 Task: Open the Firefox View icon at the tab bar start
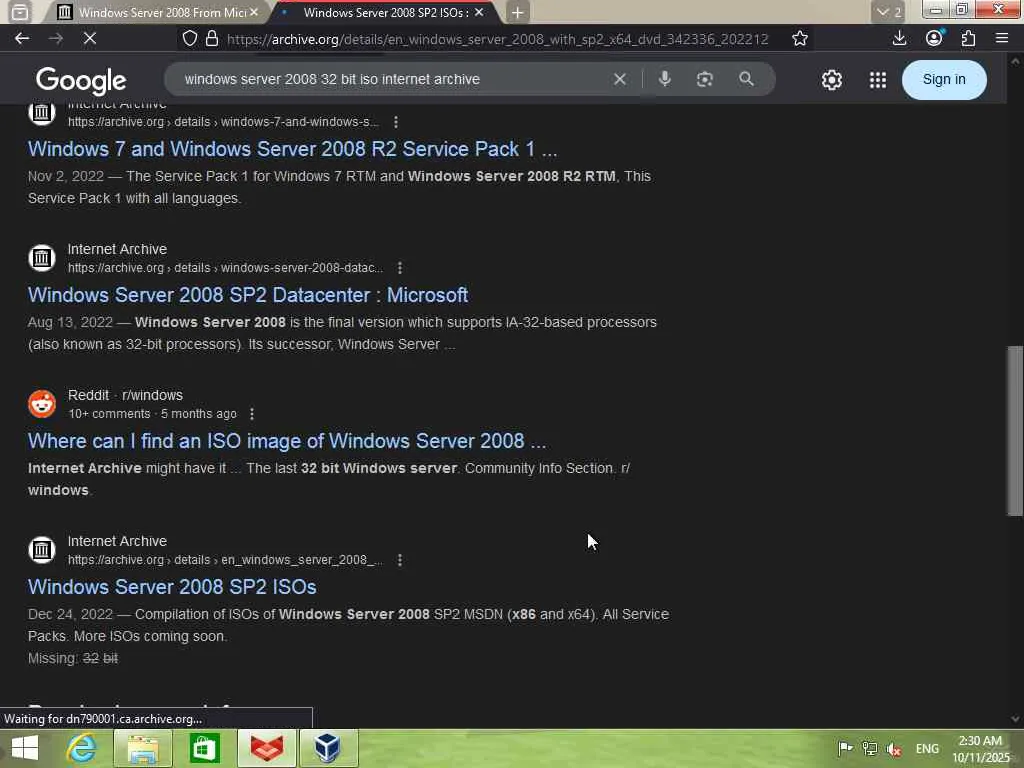[x=20, y=12]
